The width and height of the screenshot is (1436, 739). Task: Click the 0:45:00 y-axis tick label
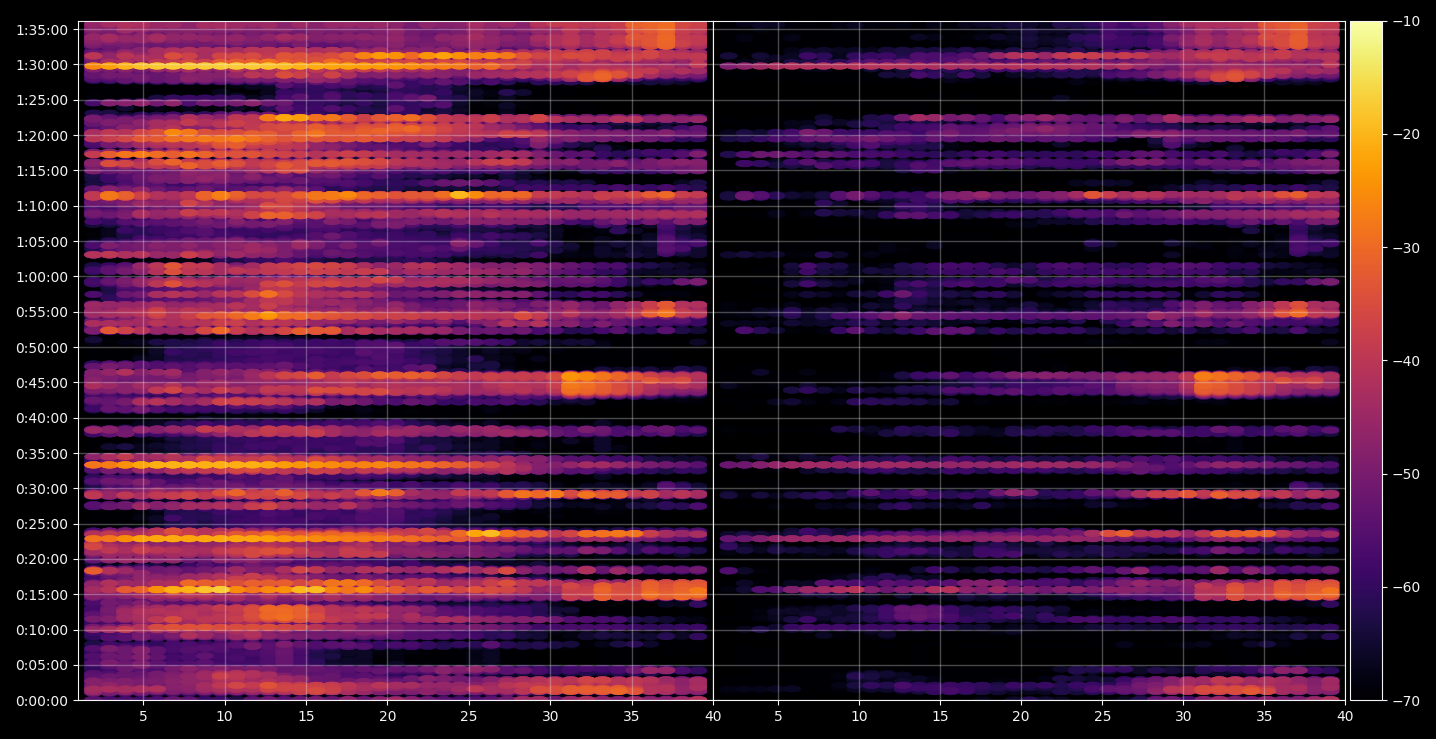pos(41,383)
